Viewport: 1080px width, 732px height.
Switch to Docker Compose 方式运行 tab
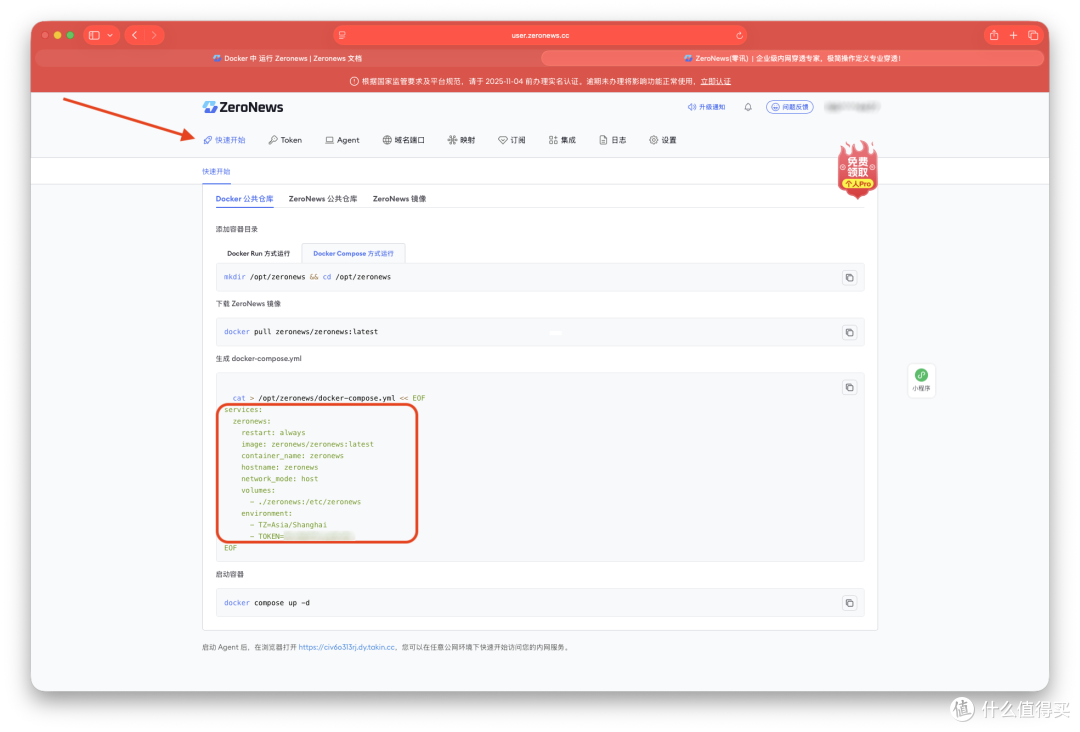[353, 253]
